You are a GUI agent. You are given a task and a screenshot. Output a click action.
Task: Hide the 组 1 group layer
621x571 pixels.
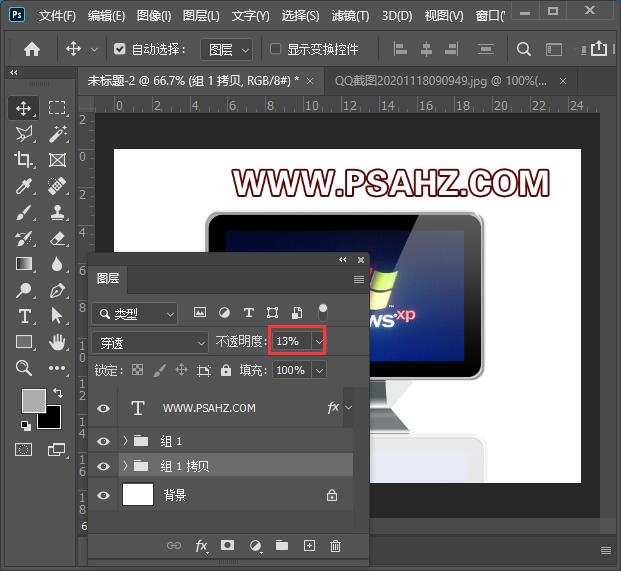tap(103, 441)
